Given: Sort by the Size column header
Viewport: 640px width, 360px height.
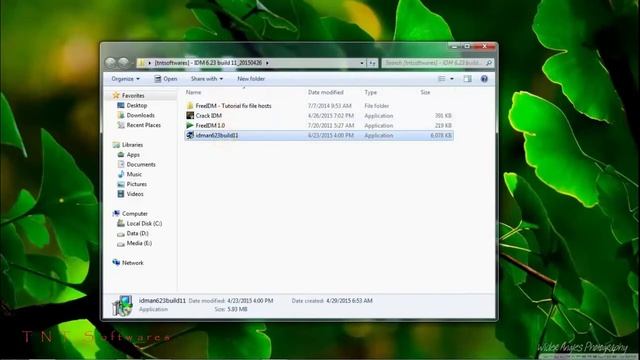Looking at the screenshot, I should tap(425, 93).
